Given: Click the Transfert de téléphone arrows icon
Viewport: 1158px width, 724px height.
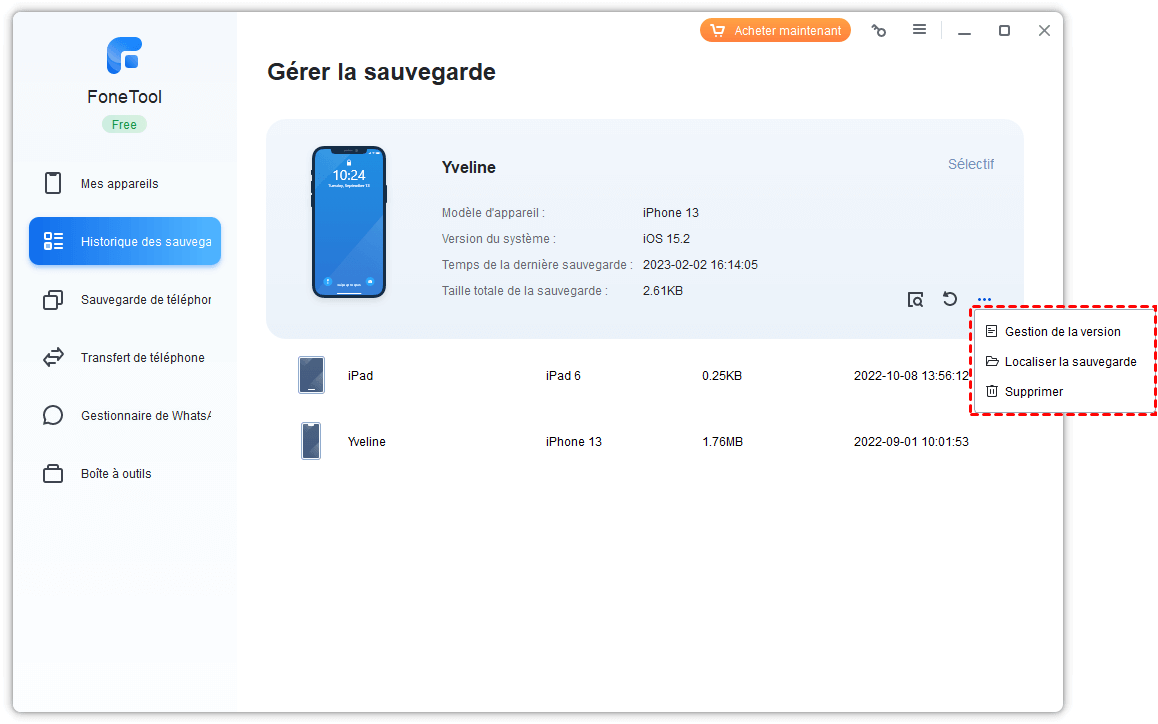Looking at the screenshot, I should point(53,358).
